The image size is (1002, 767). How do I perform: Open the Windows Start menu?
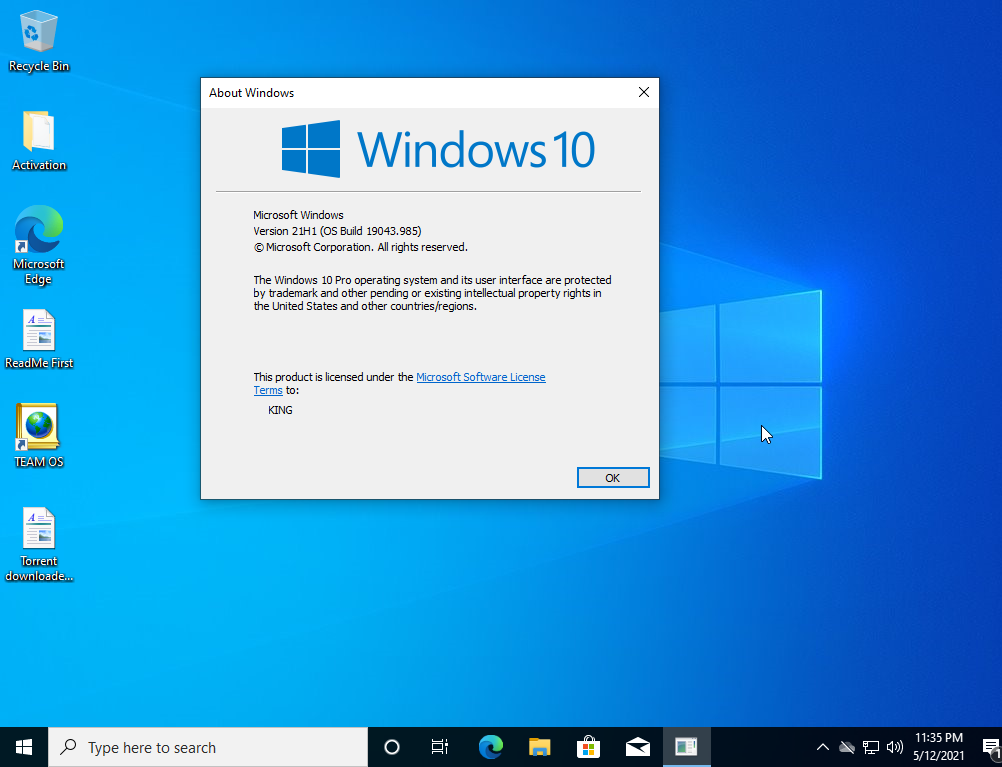coord(24,747)
